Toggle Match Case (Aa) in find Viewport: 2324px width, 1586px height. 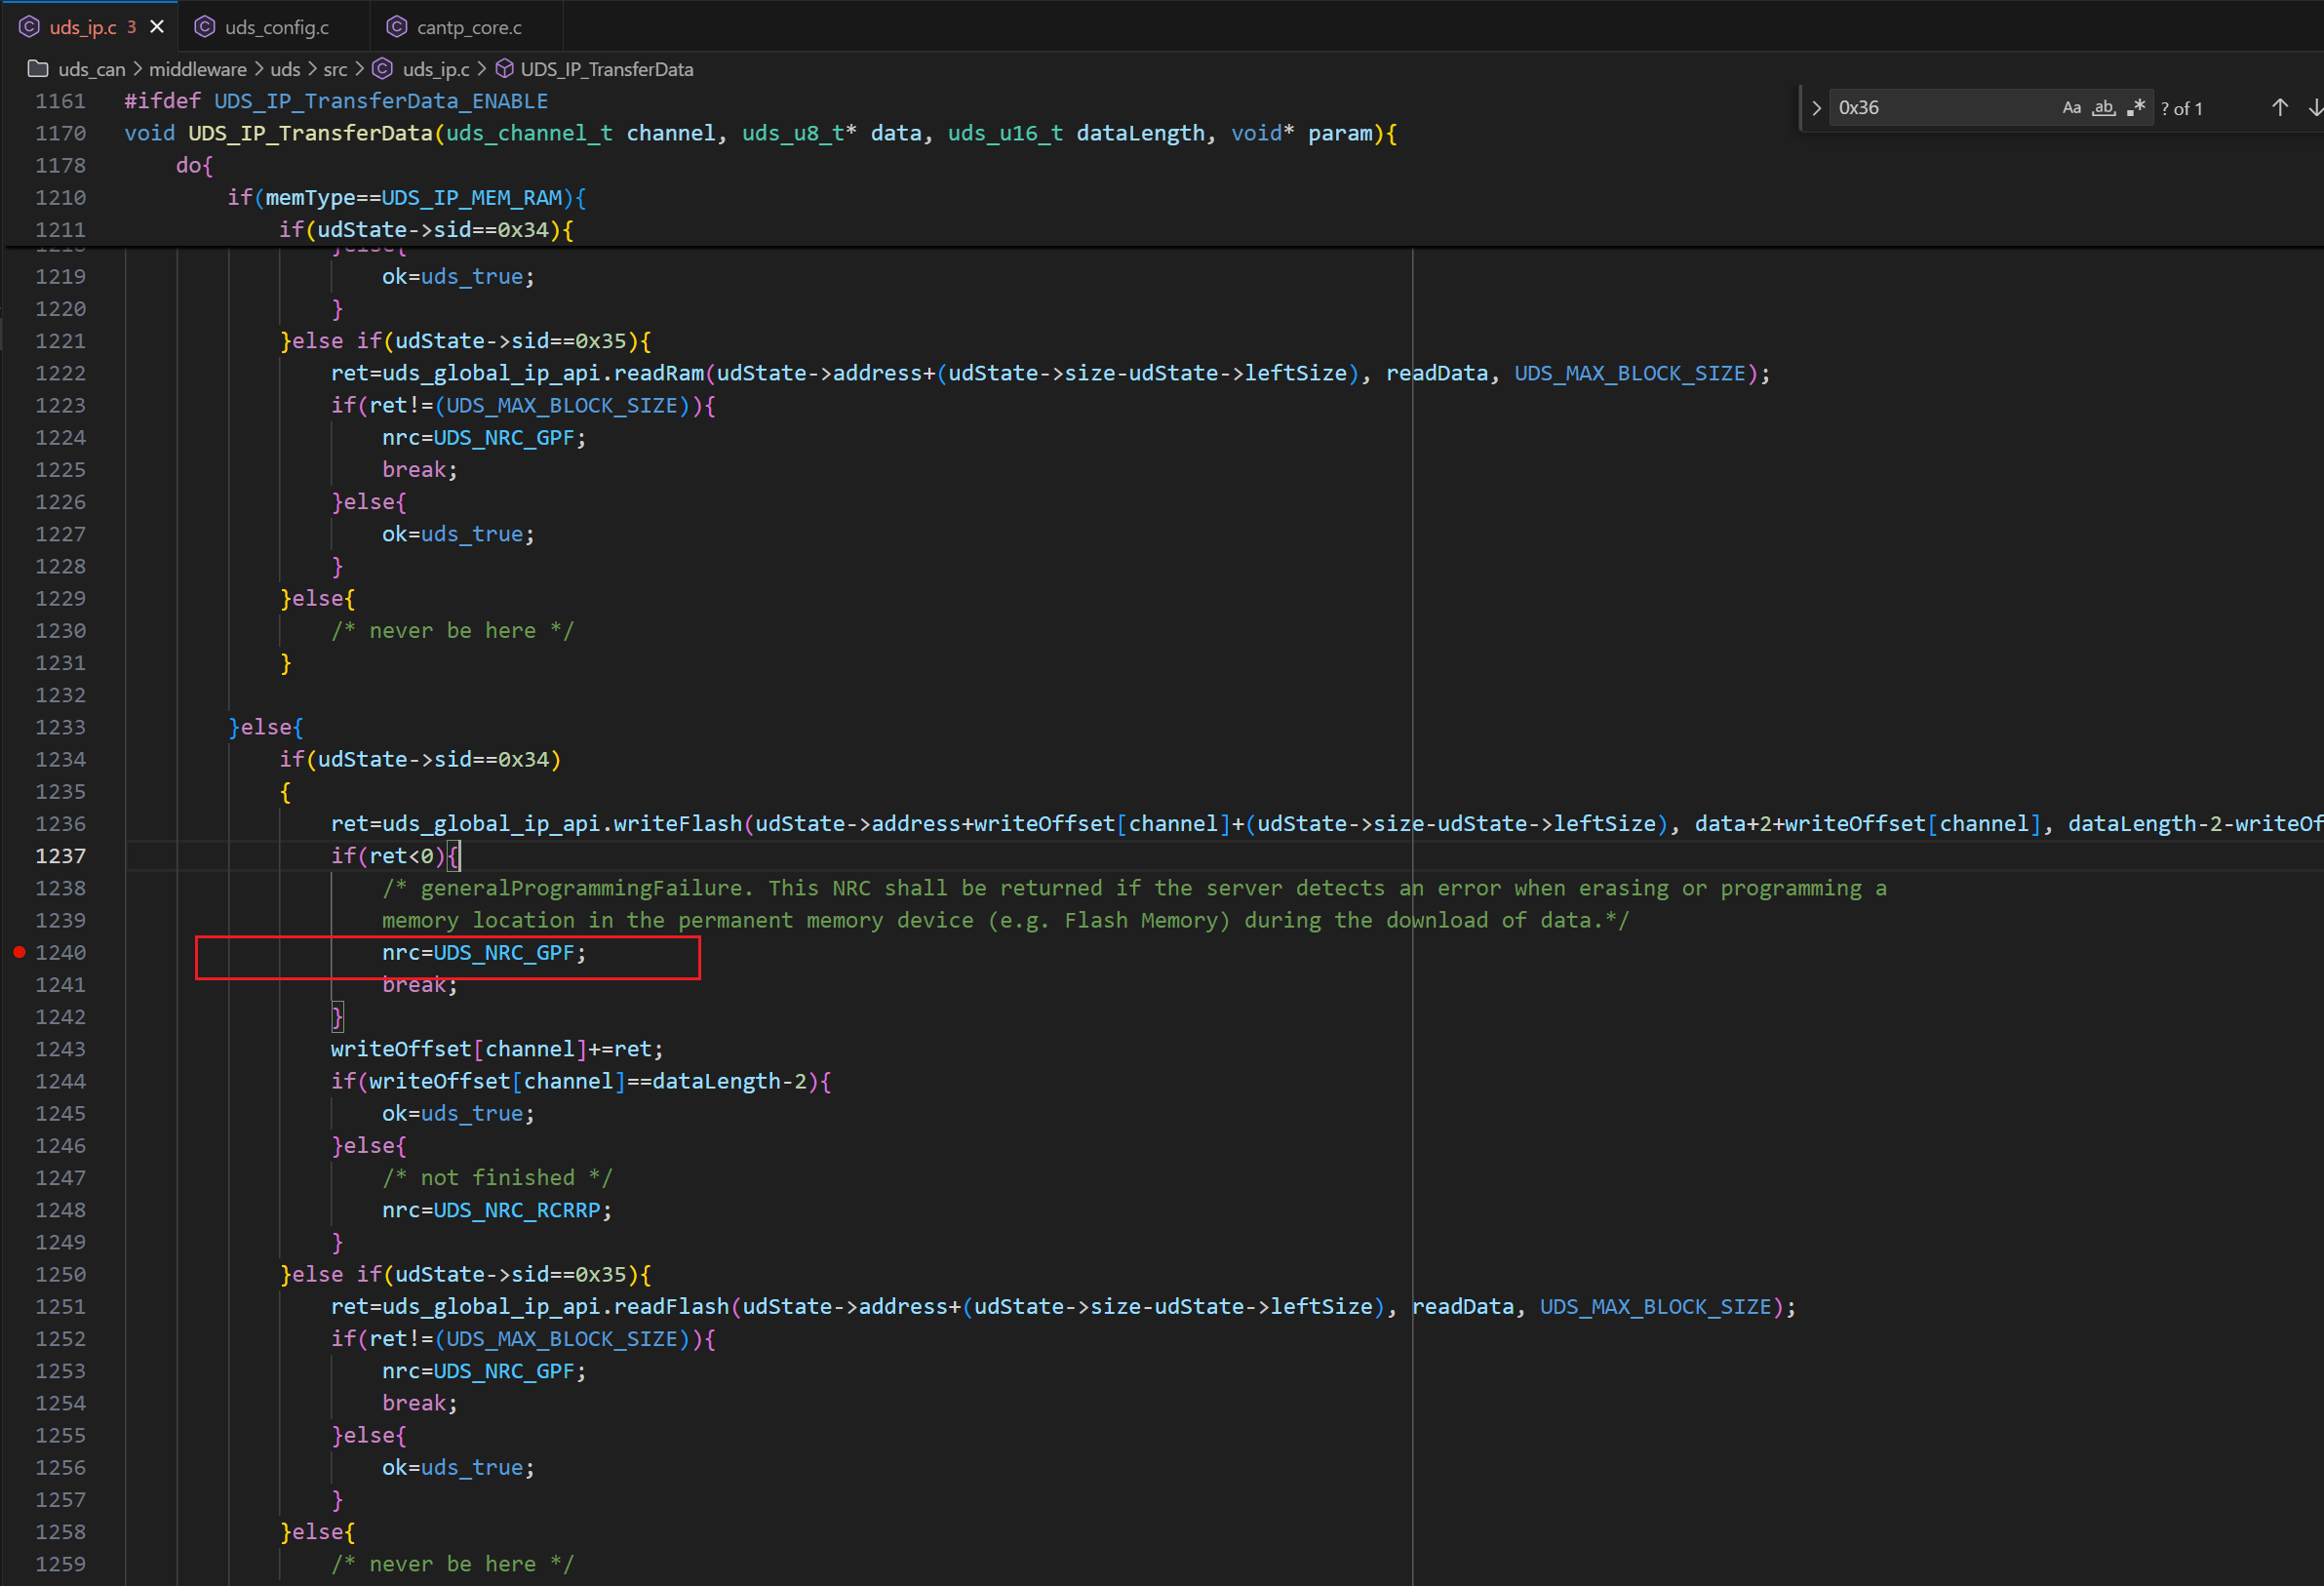pos(2072,108)
